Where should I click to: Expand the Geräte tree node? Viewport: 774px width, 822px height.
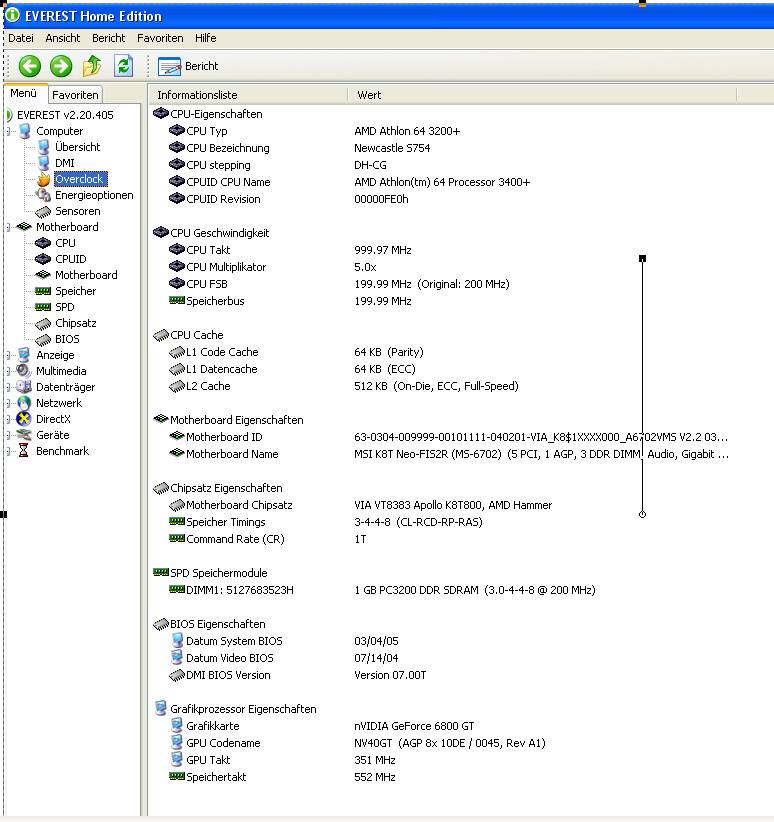coord(9,435)
